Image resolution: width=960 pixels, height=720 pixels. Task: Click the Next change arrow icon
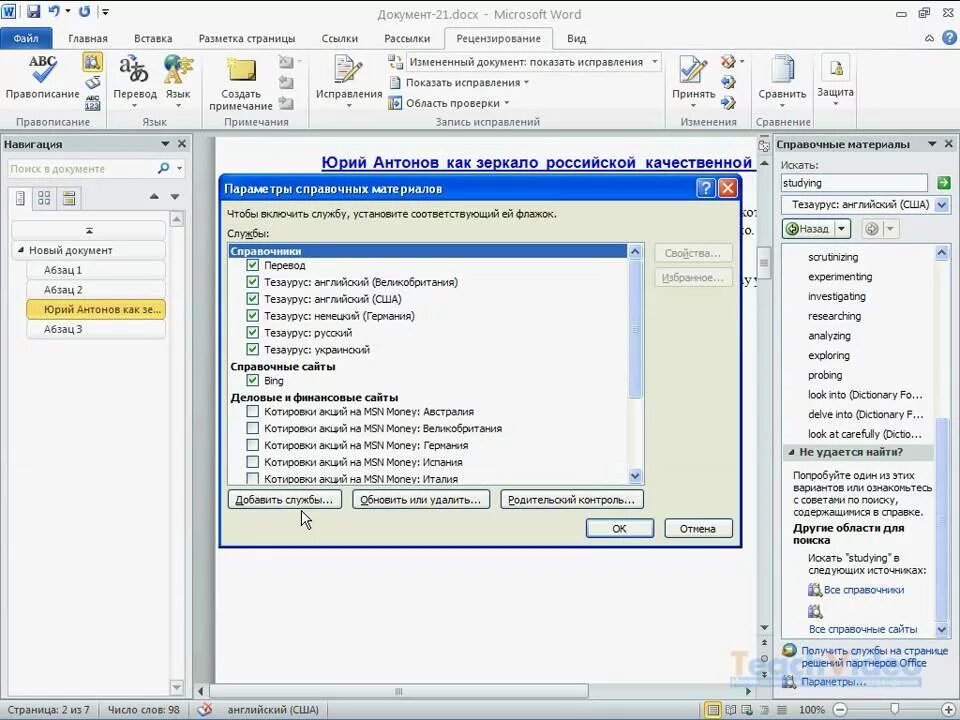click(x=728, y=102)
